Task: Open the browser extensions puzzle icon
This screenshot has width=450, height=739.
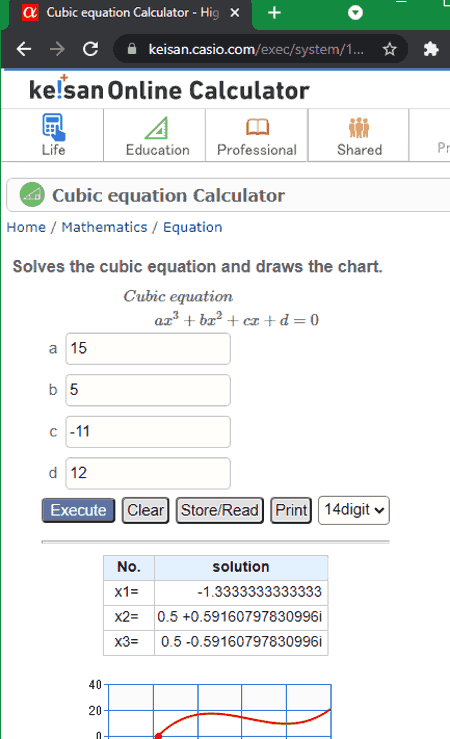Action: tap(431, 49)
